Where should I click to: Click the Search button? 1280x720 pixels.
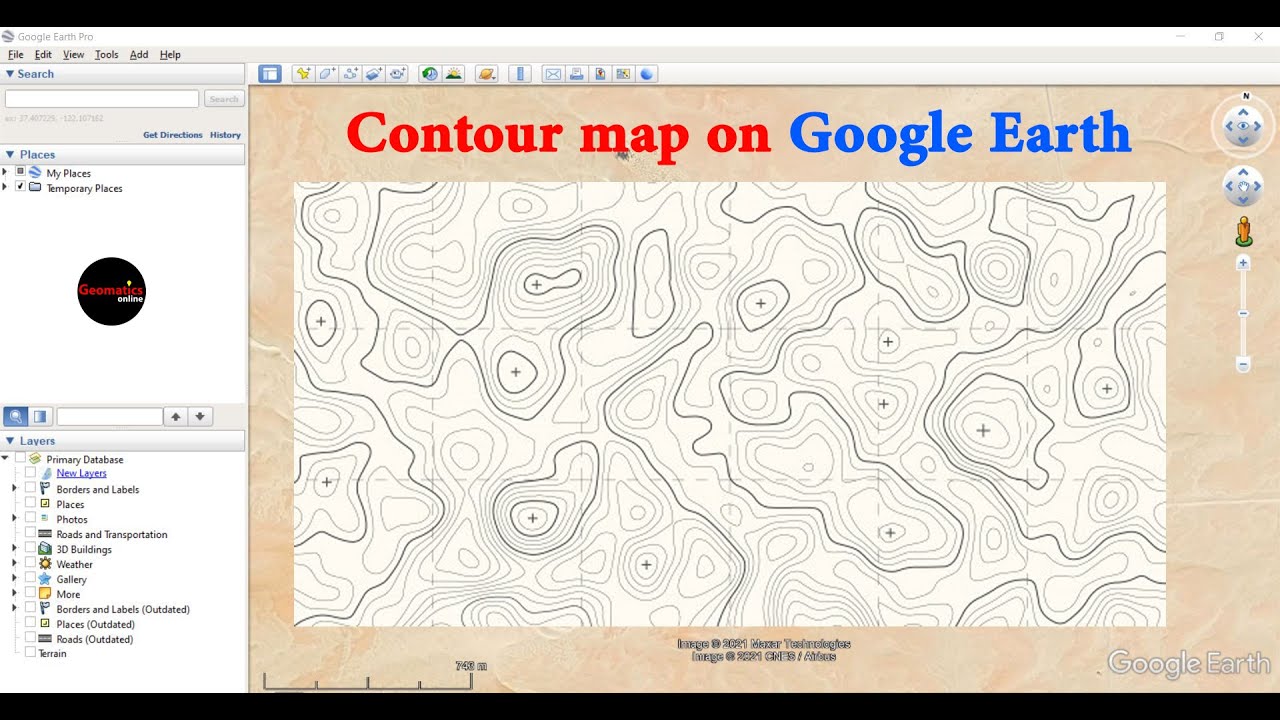pyautogui.click(x=224, y=99)
